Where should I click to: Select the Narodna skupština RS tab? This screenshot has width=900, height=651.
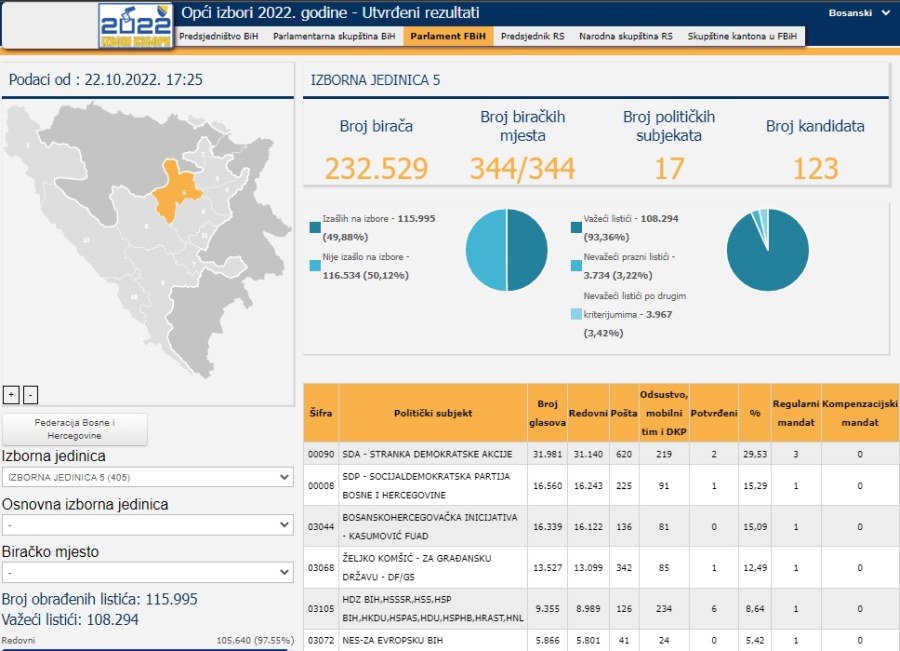[625, 36]
